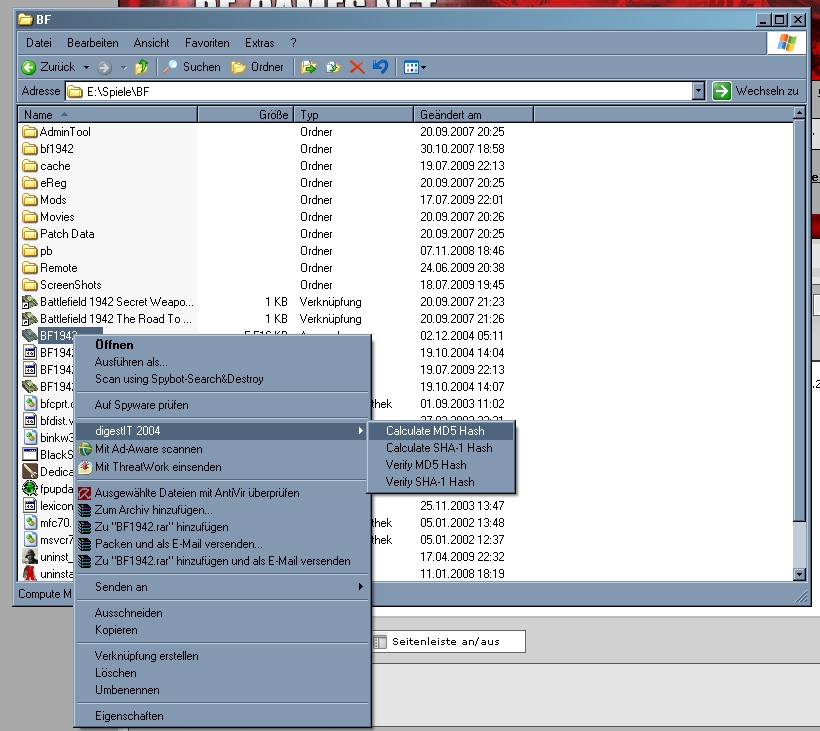The height and width of the screenshot is (731, 820).
Task: Click the AdminTool folder icon
Action: pos(30,132)
